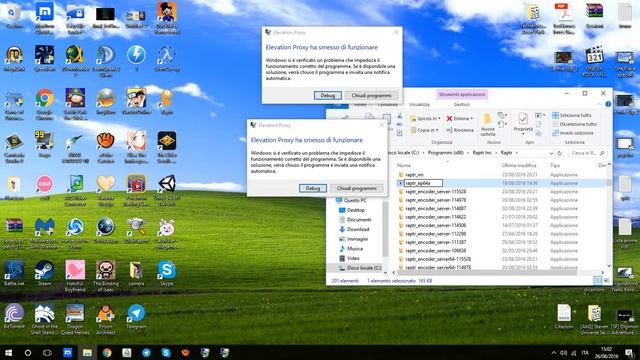
Task: Expand the Elimina dropdown arrow
Action: pyautogui.click(x=472, y=118)
